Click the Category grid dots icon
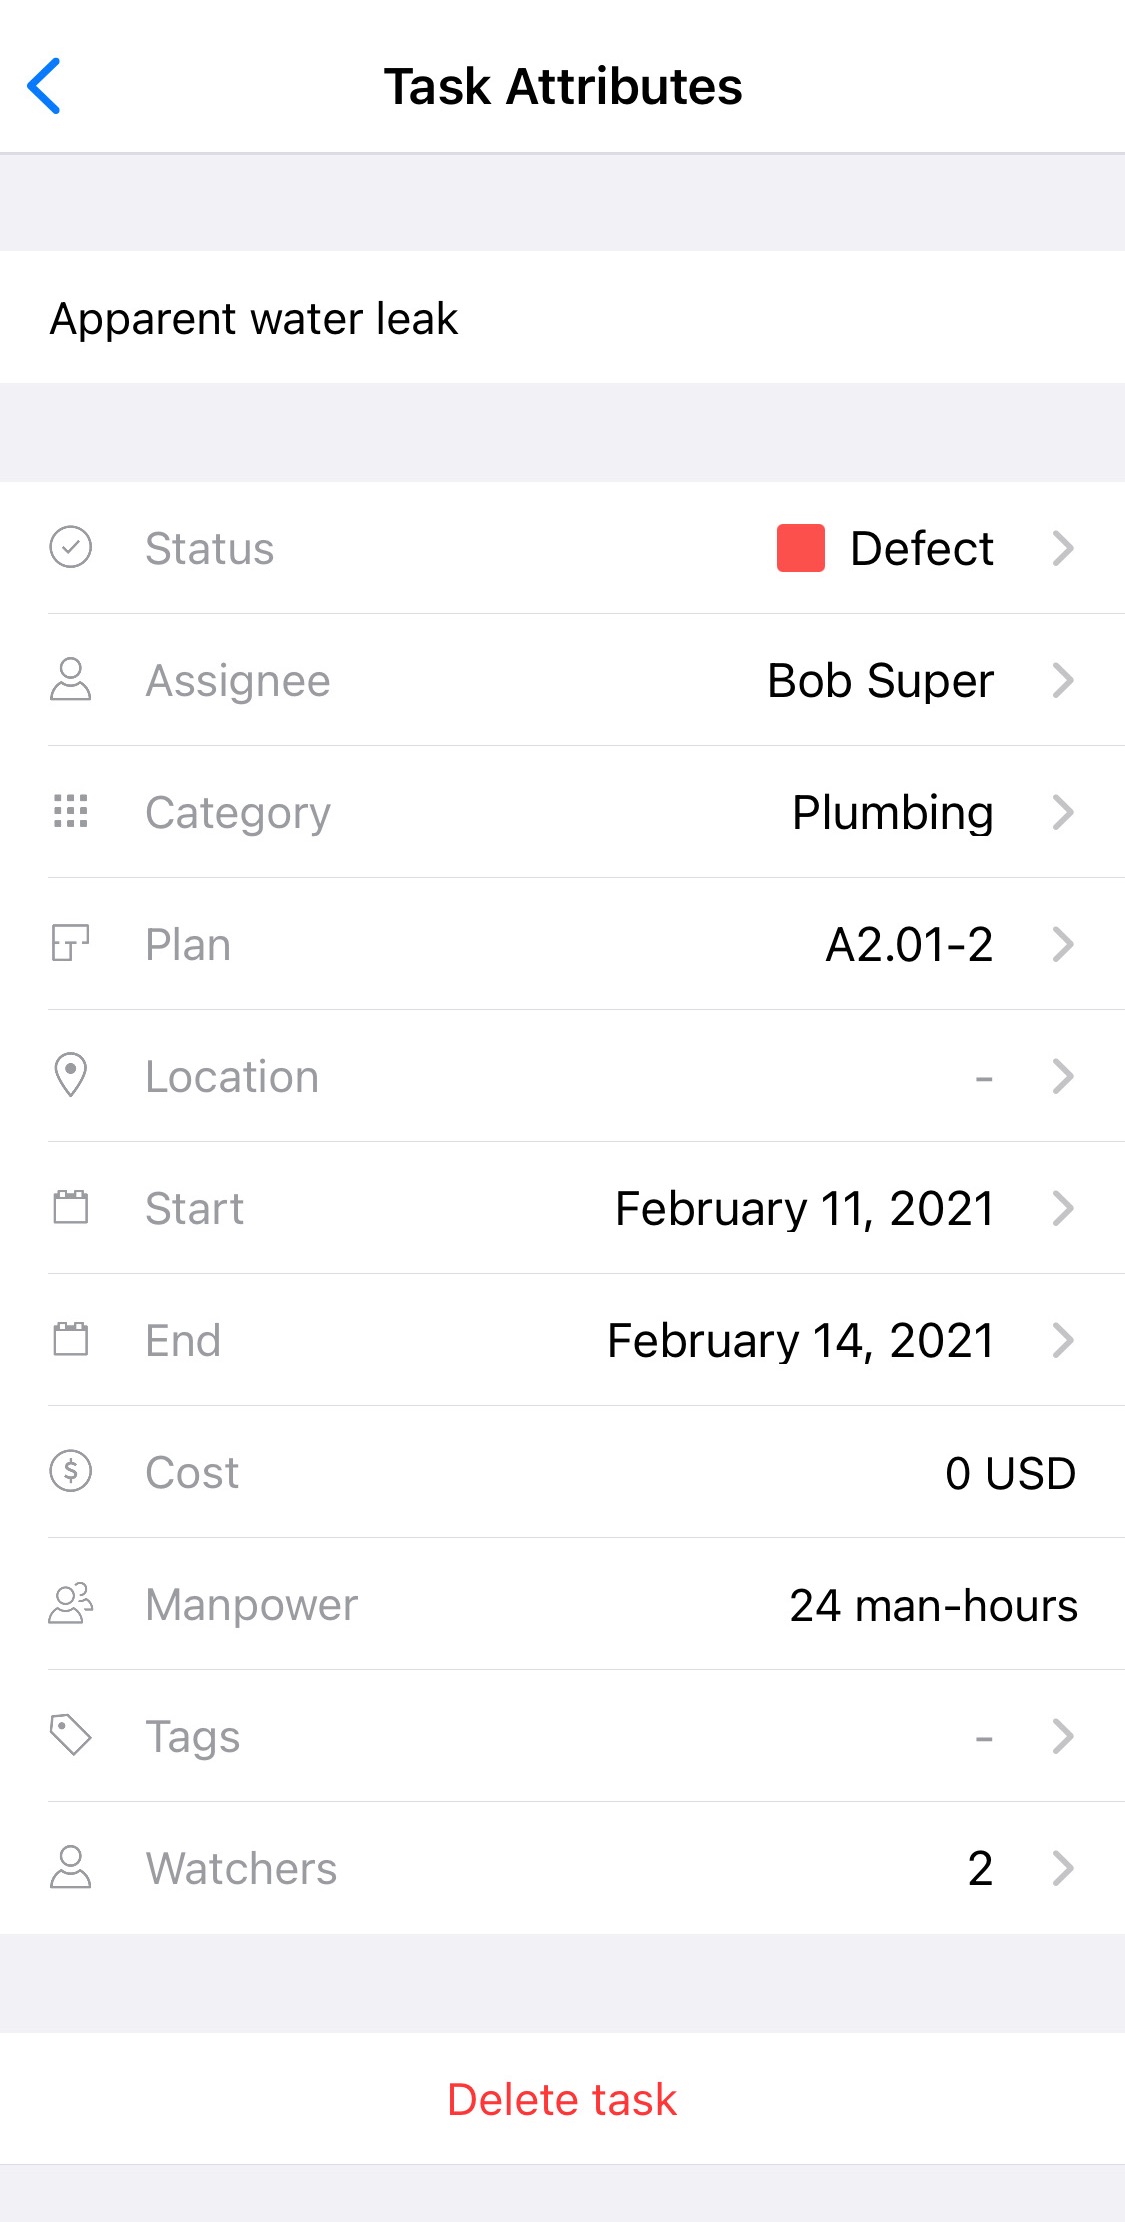 [71, 812]
